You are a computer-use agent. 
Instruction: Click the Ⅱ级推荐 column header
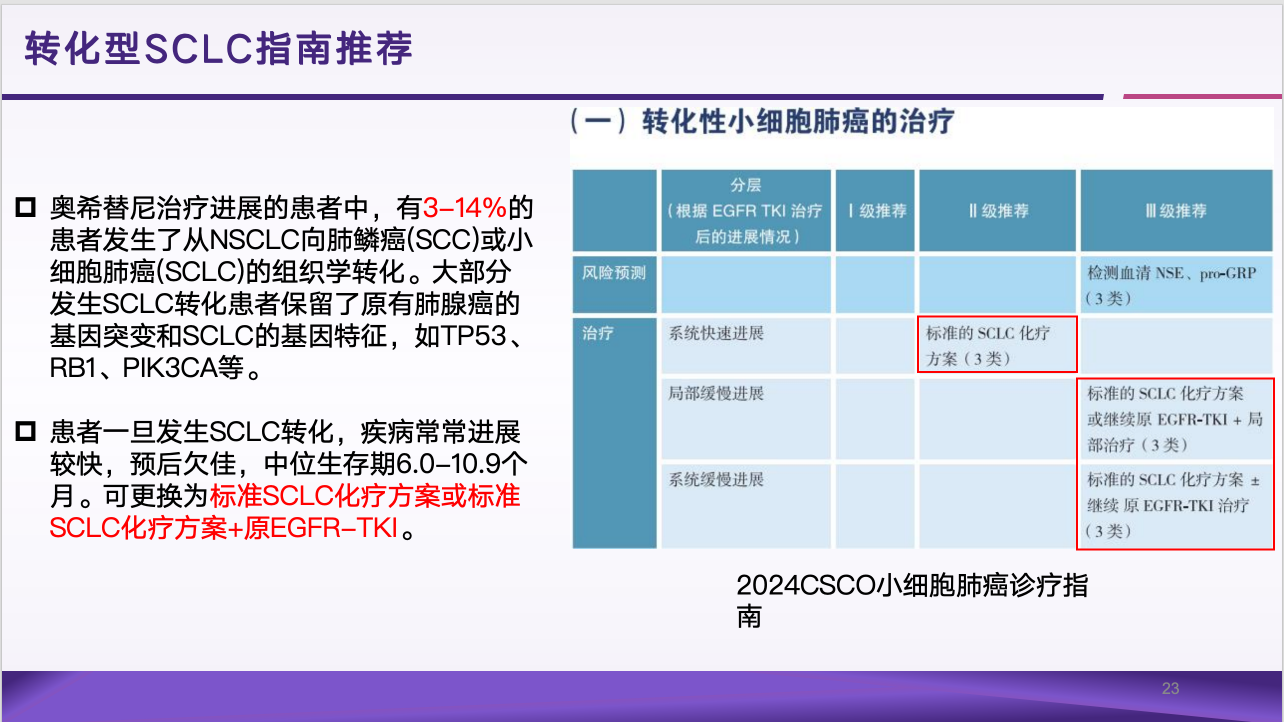point(997,211)
